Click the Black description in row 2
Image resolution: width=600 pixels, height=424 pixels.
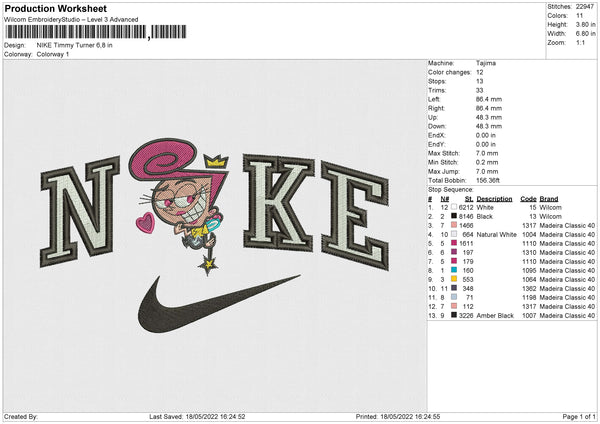(x=484, y=216)
